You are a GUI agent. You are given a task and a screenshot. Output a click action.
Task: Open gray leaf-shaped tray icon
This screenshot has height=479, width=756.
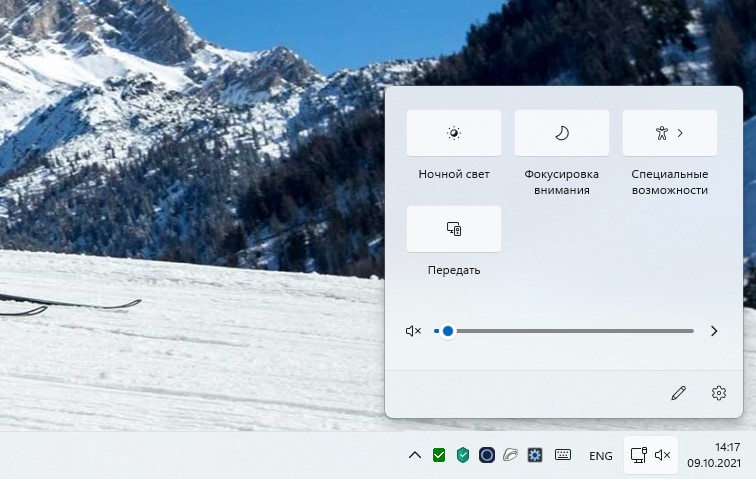[511, 455]
